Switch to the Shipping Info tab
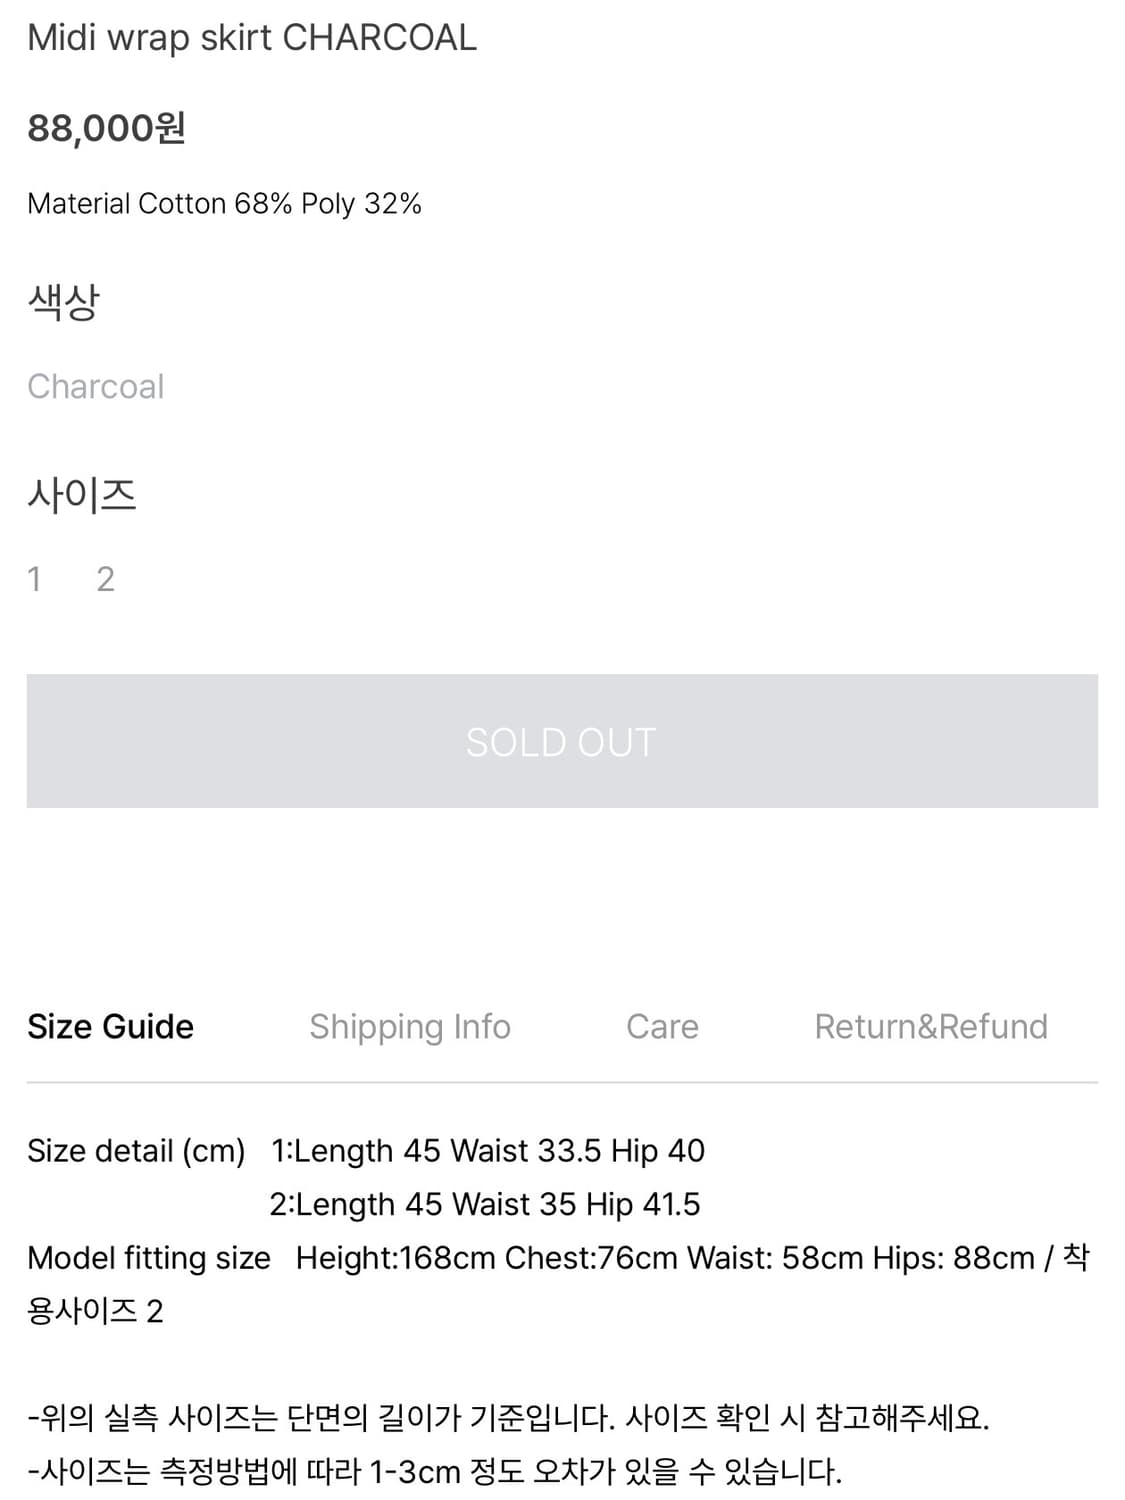This screenshot has width=1125, height=1500. [410, 1027]
